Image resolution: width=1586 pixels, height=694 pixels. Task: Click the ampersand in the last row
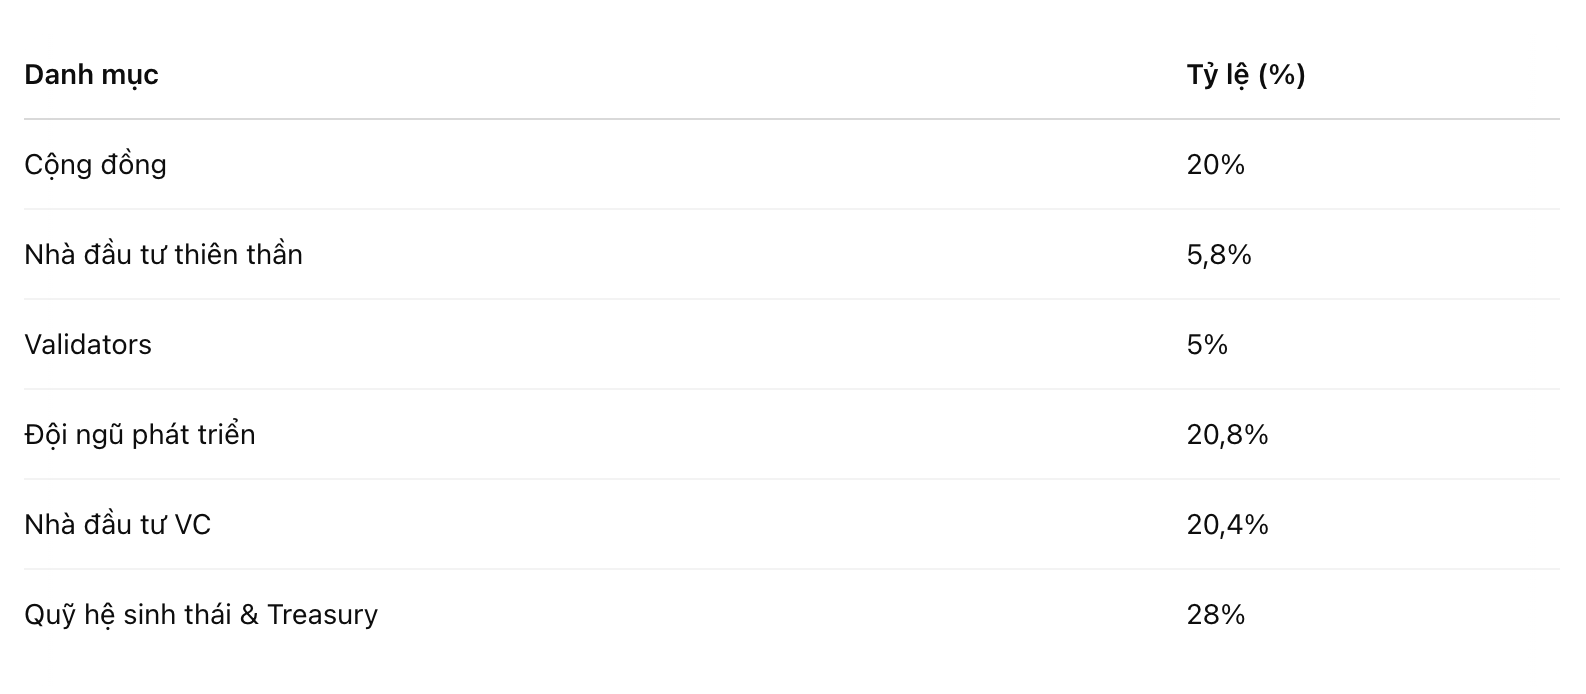249,614
